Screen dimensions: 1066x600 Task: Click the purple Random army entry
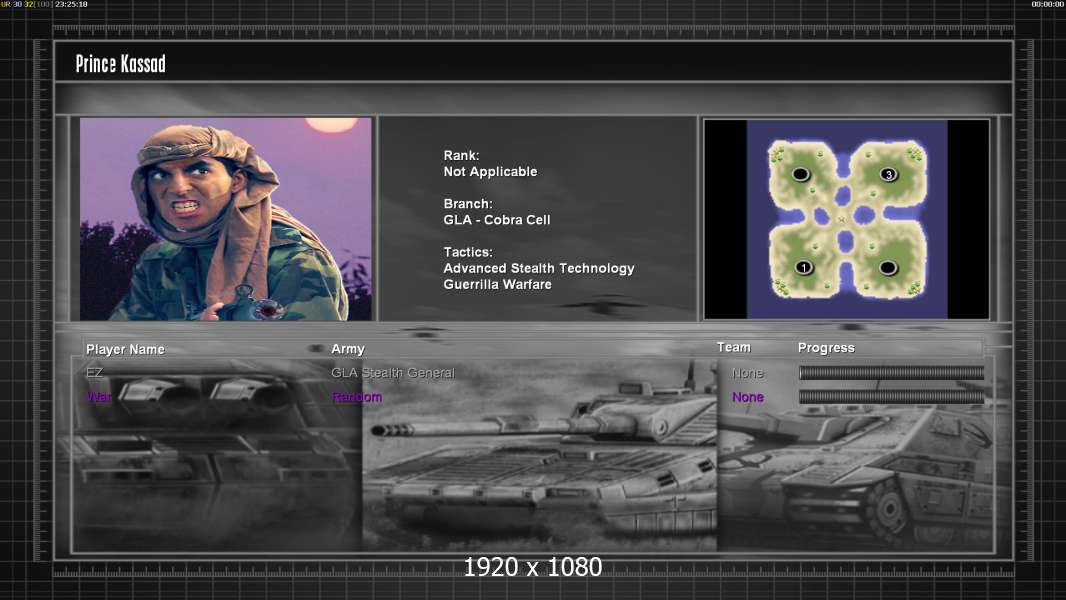click(x=357, y=397)
